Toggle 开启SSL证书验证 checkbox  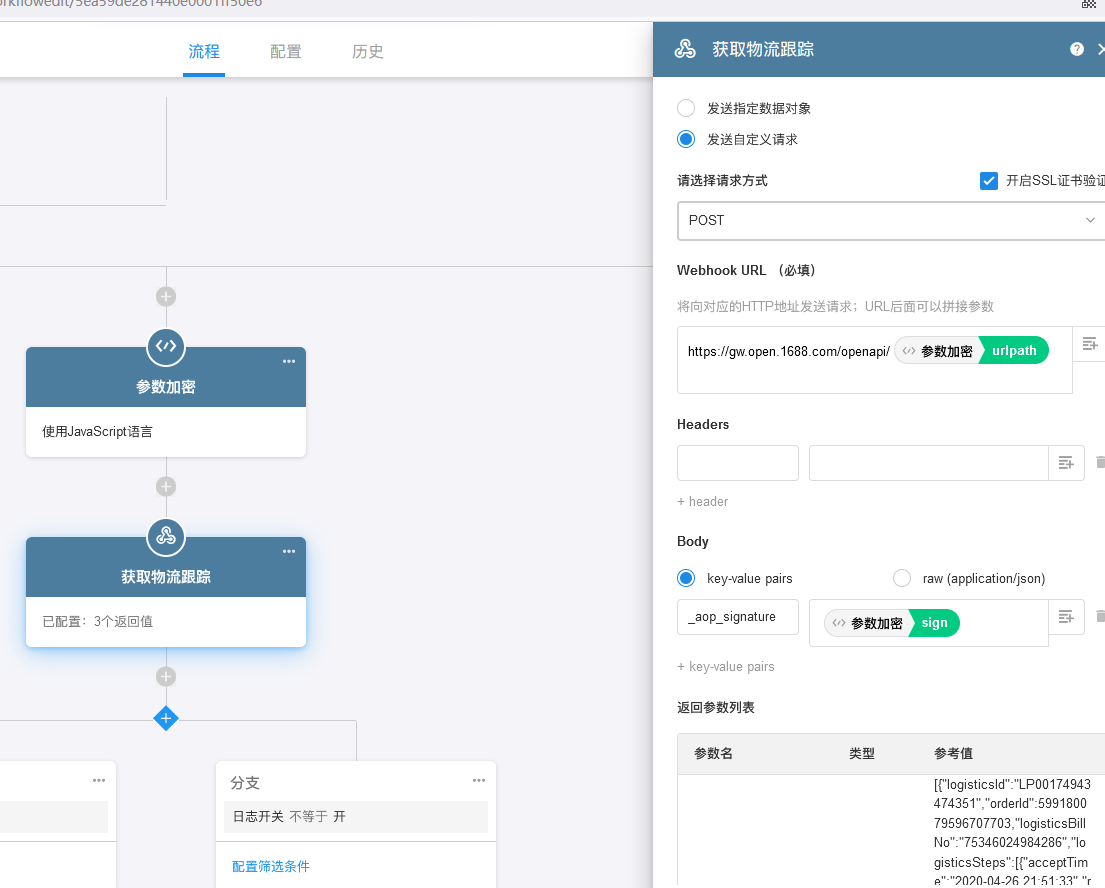pos(989,181)
